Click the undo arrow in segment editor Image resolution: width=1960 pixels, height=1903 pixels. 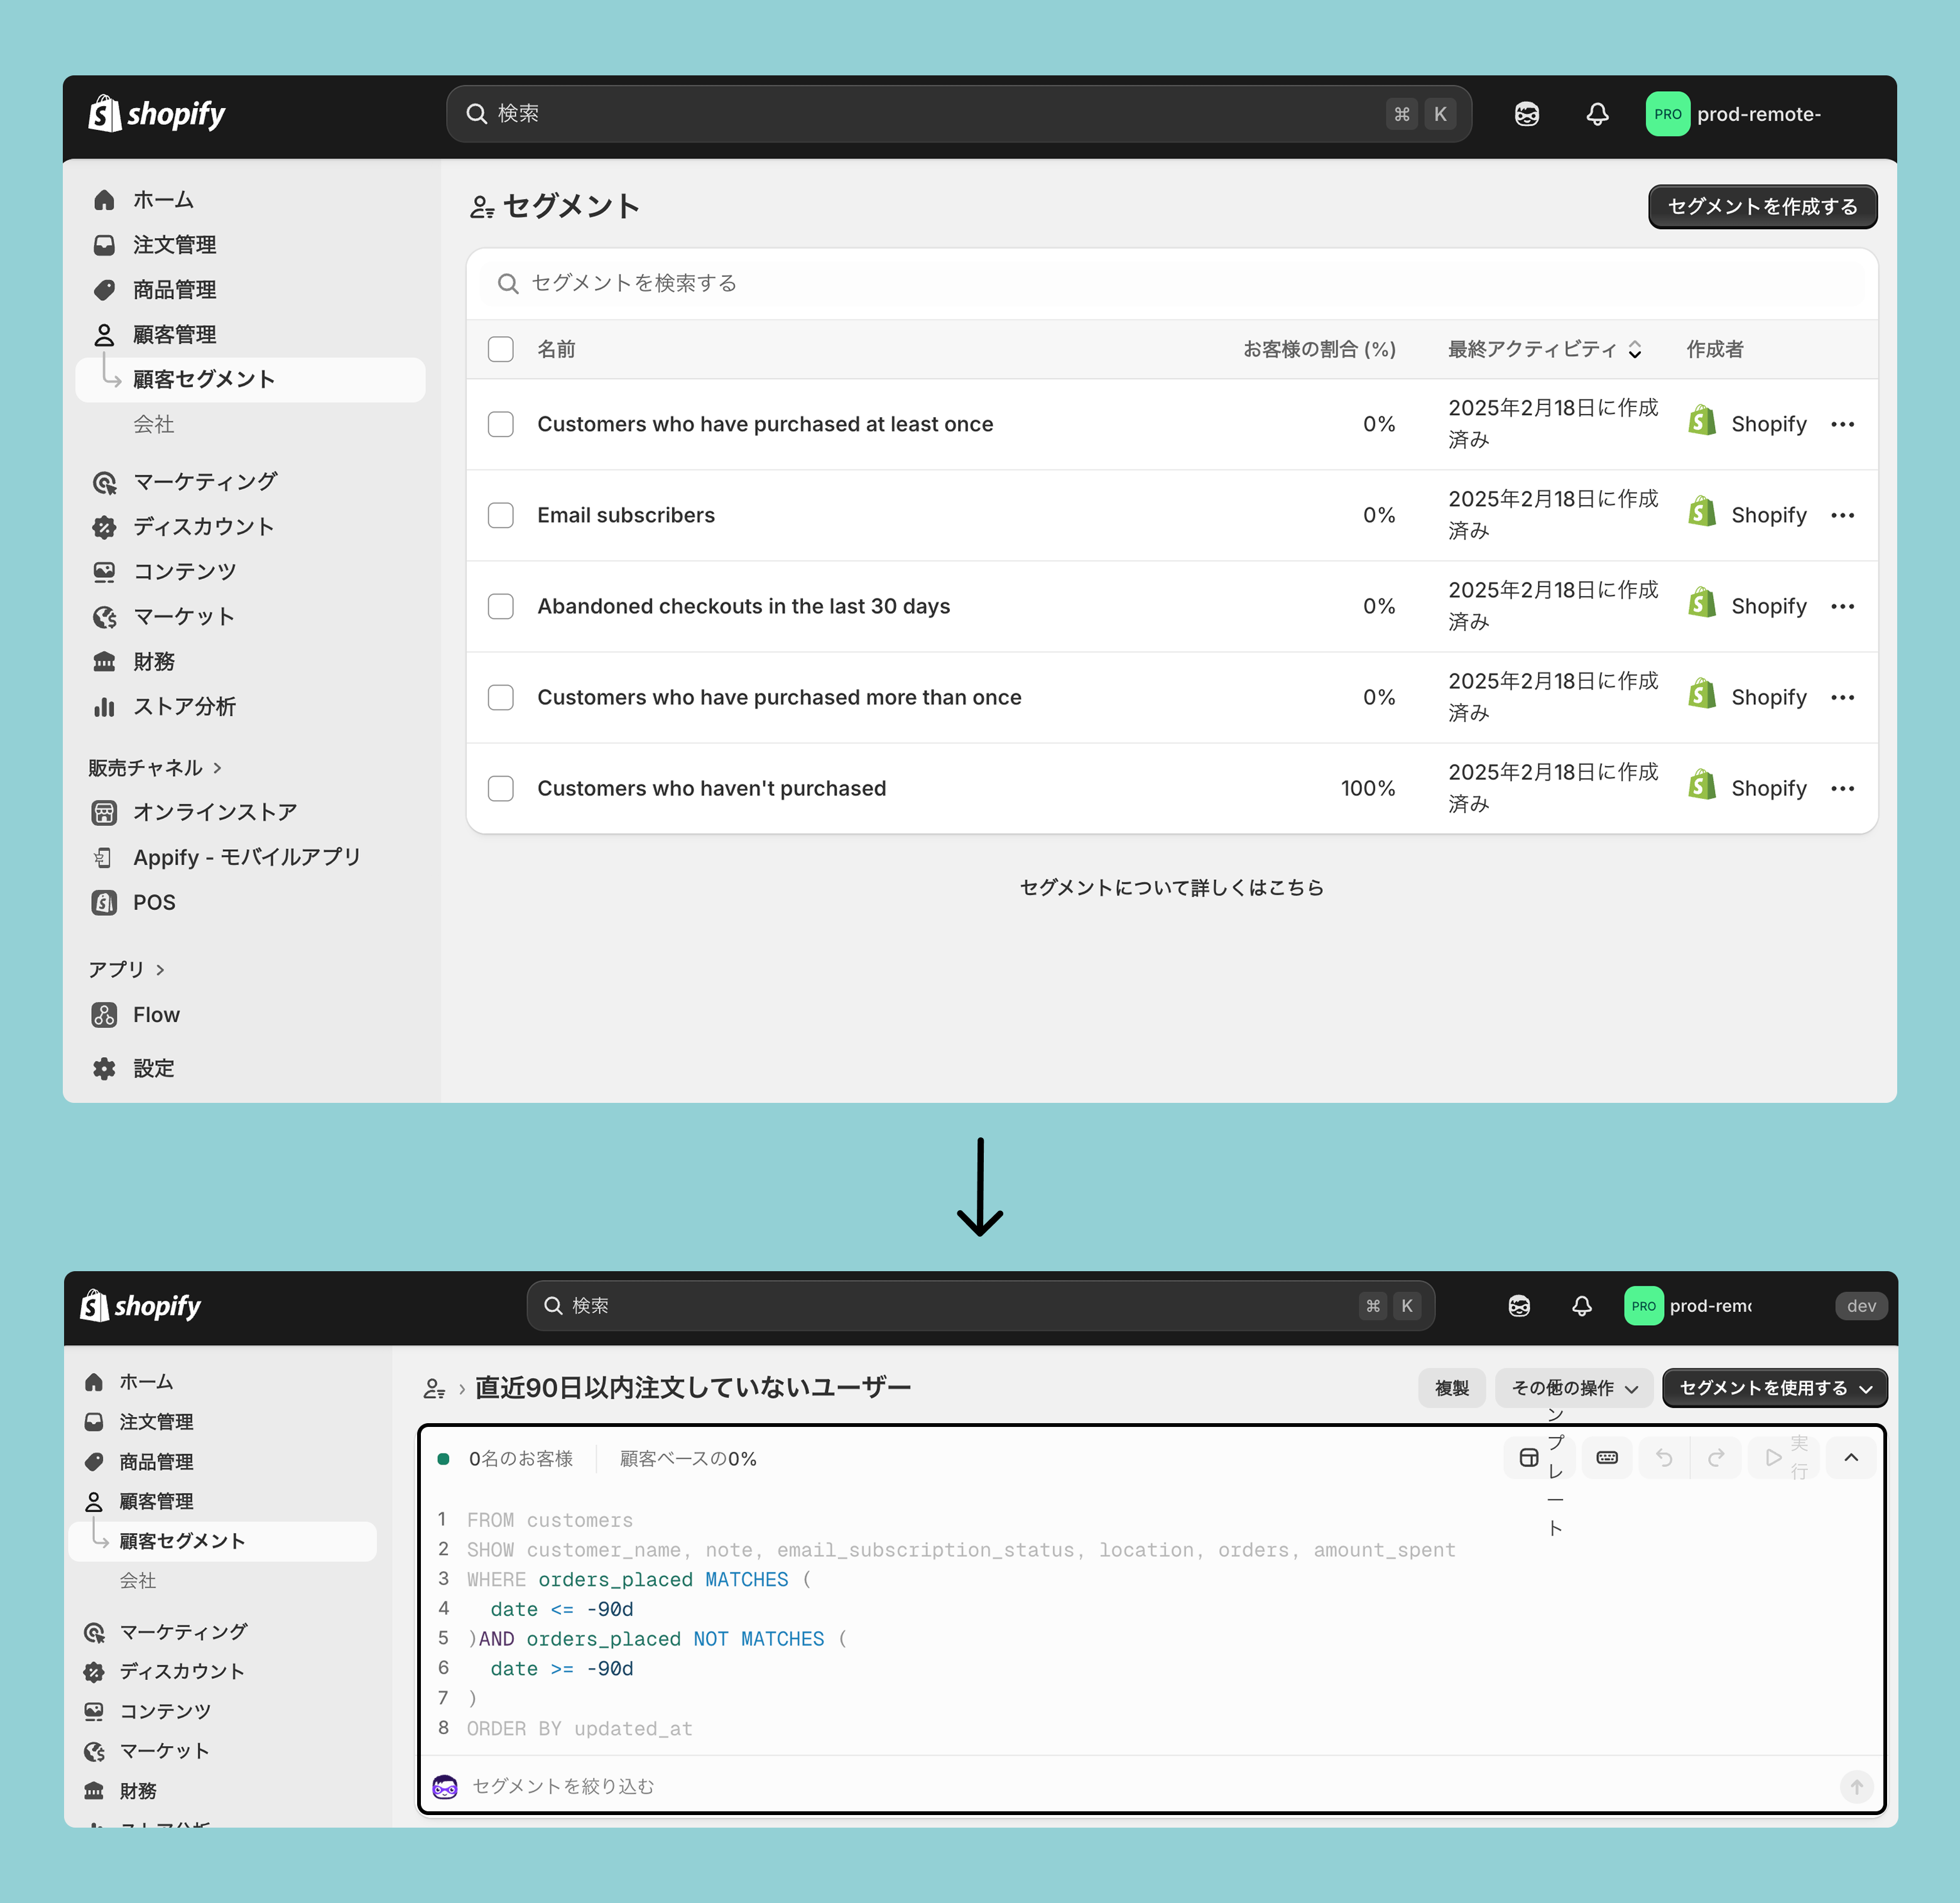(1664, 1458)
